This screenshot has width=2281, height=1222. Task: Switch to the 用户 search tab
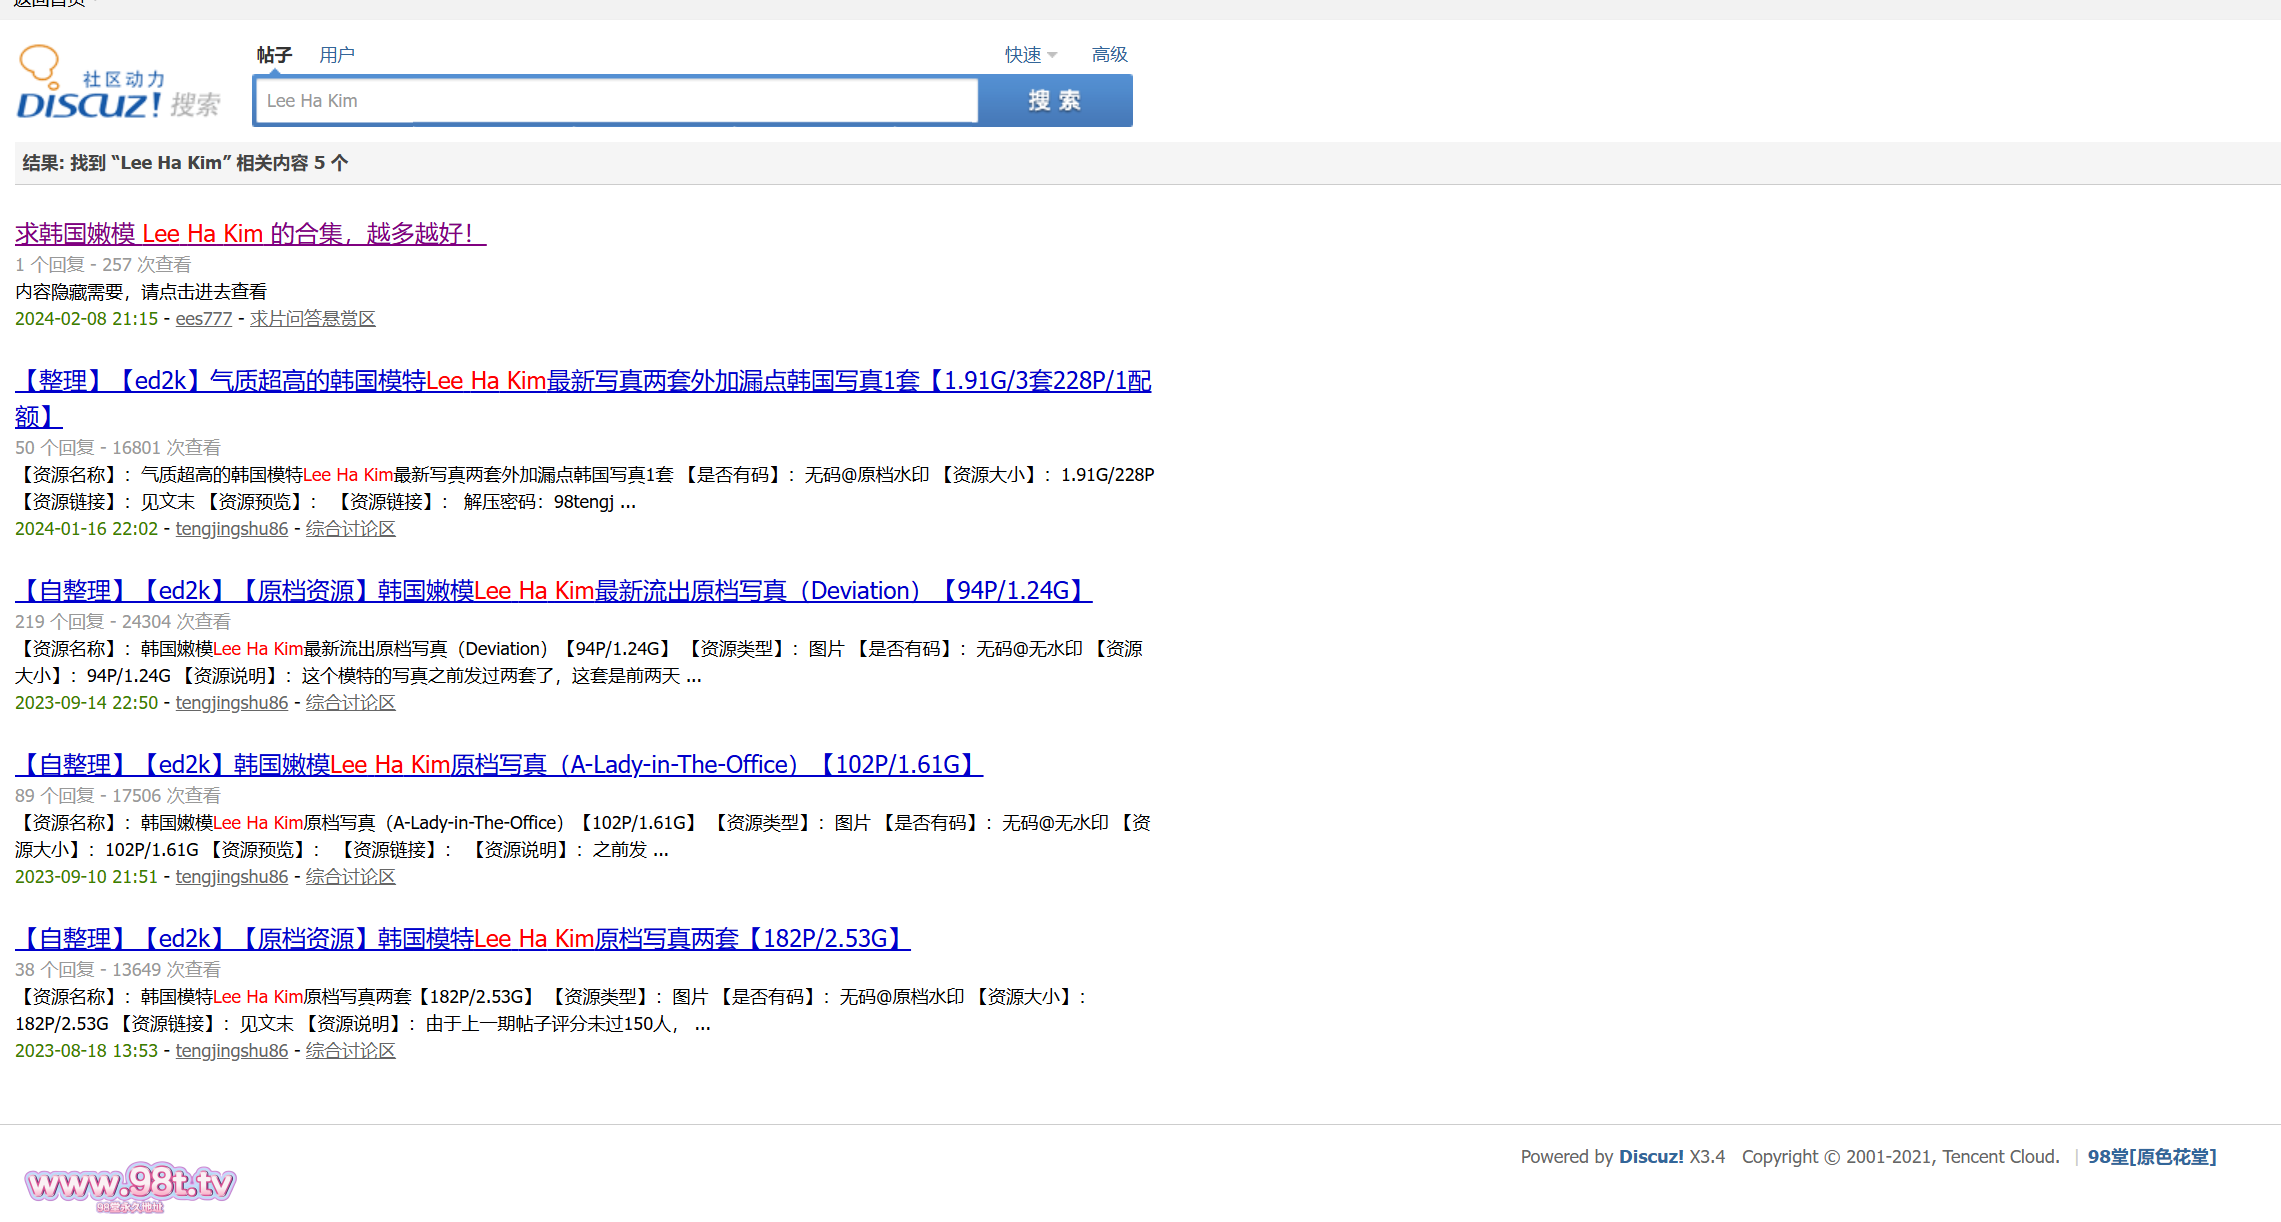pyautogui.click(x=337, y=55)
